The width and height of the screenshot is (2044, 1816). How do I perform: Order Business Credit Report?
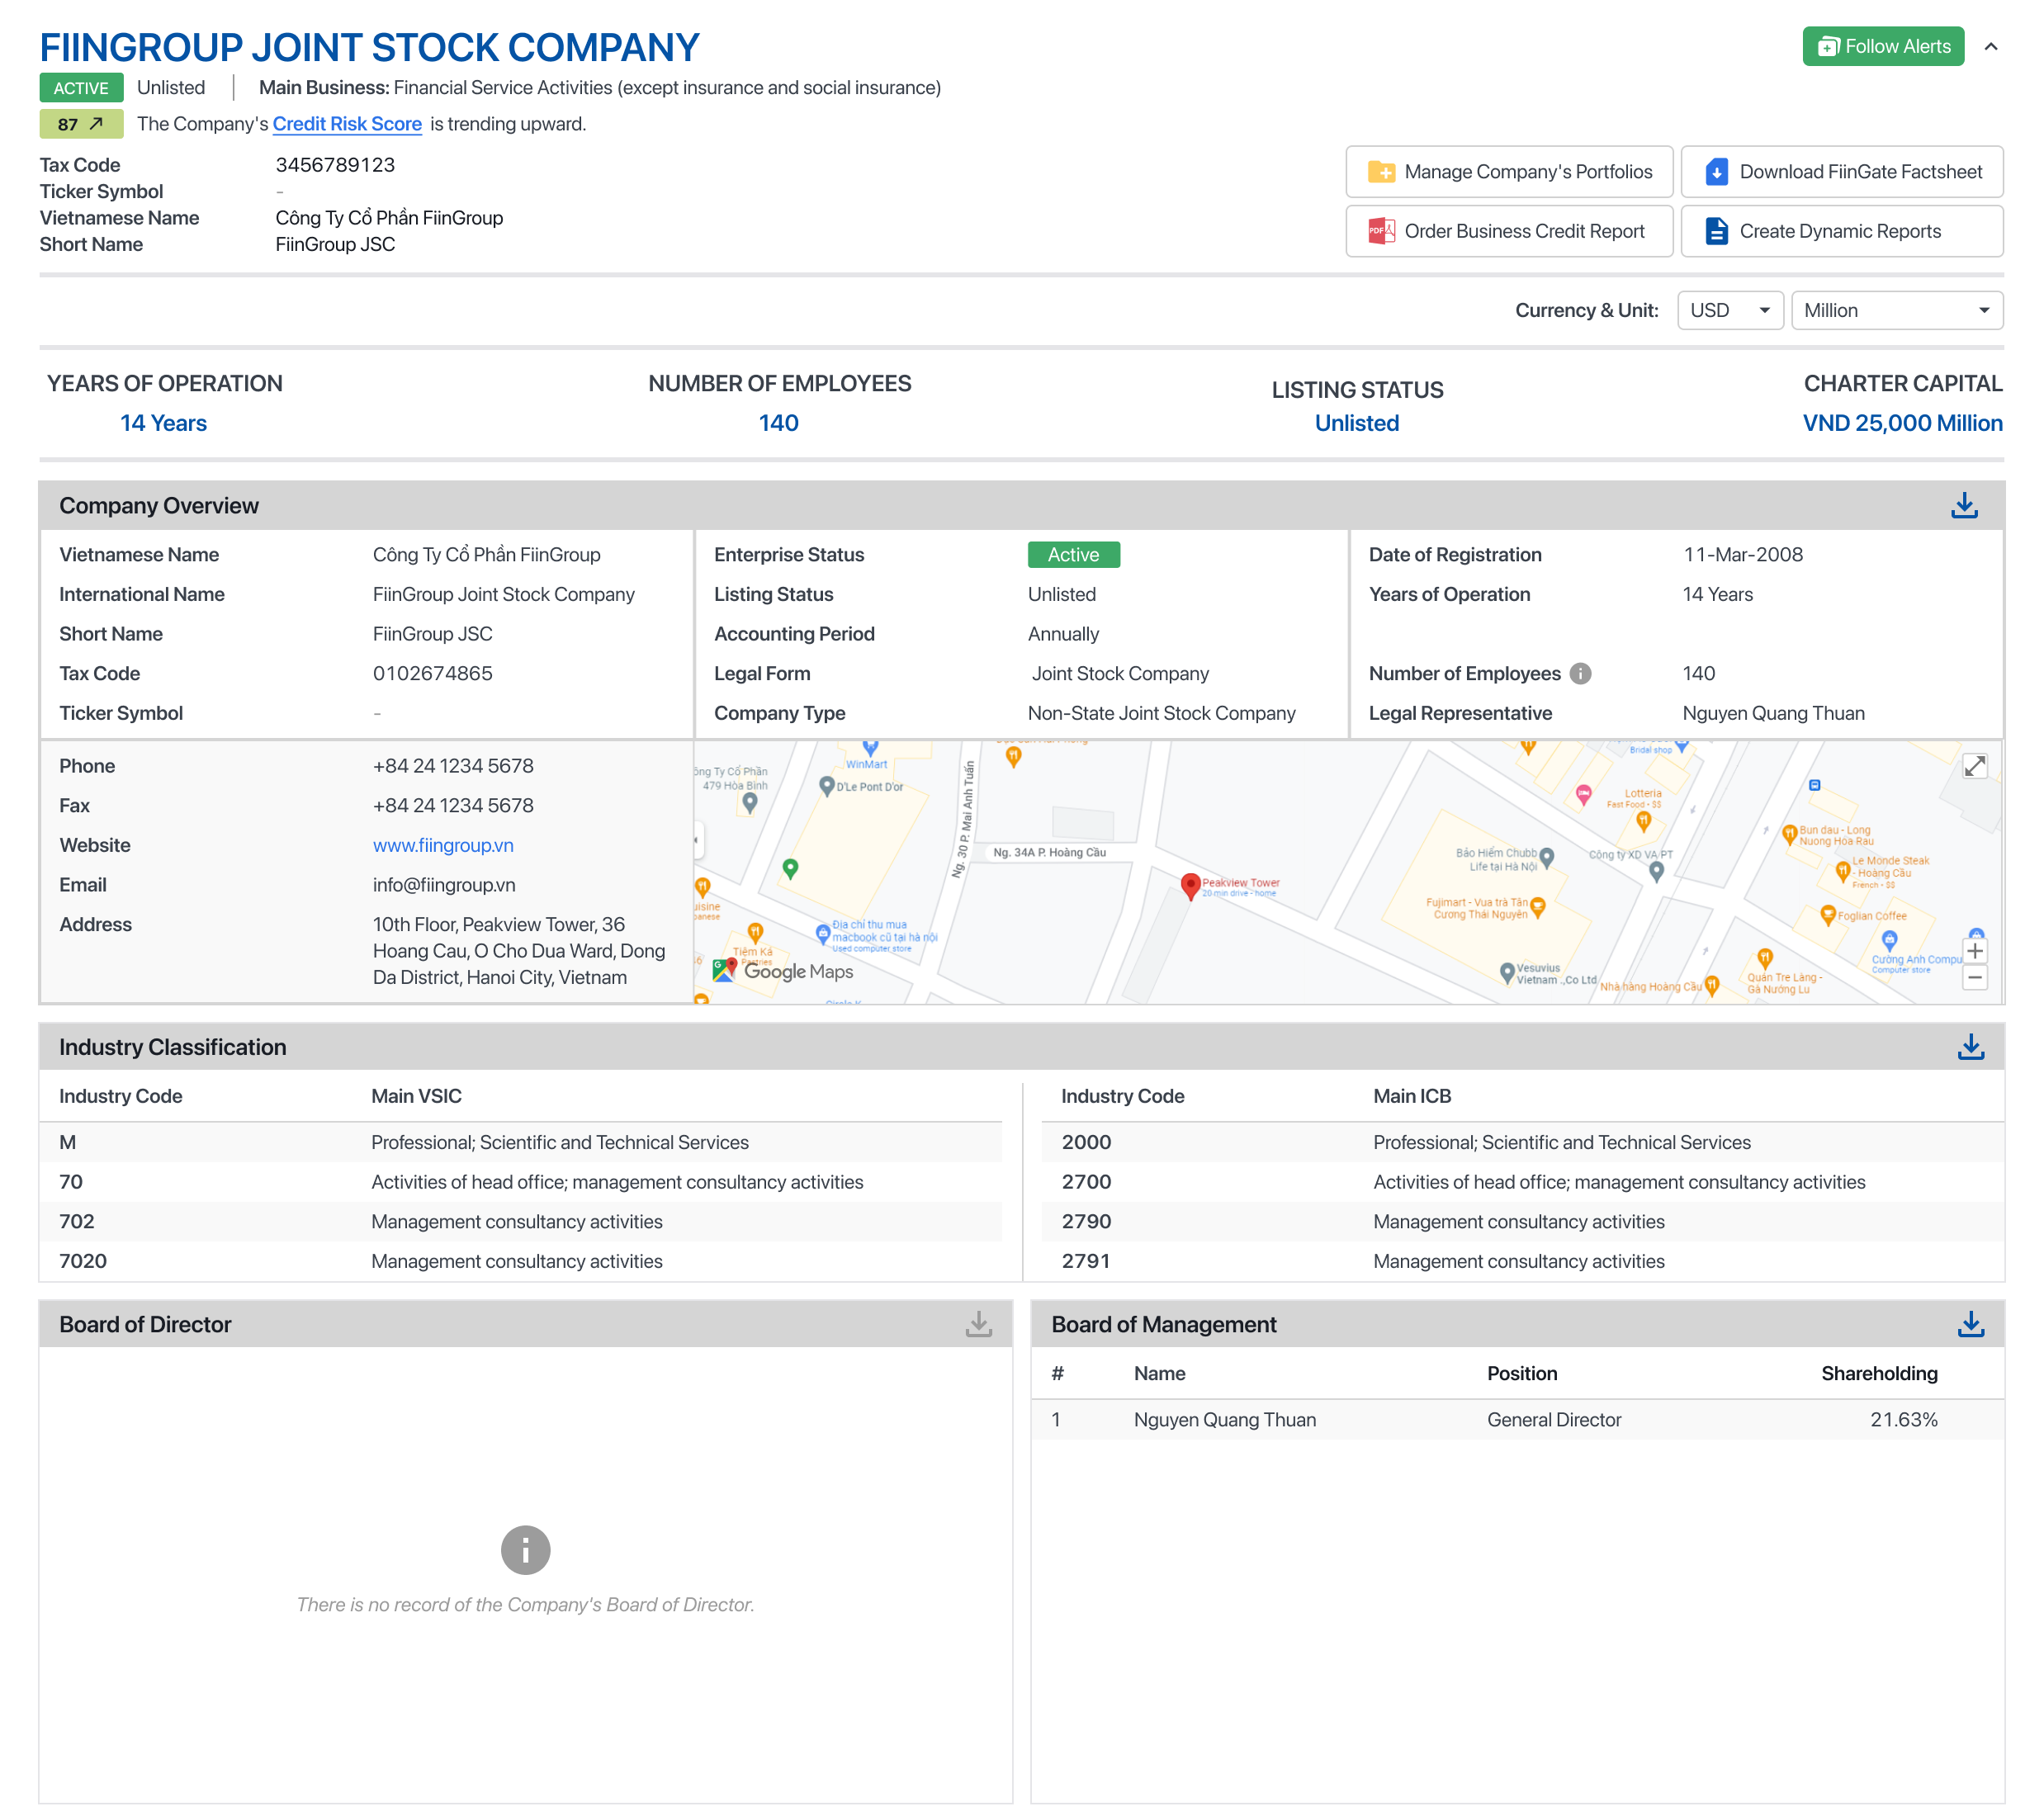(x=1508, y=231)
